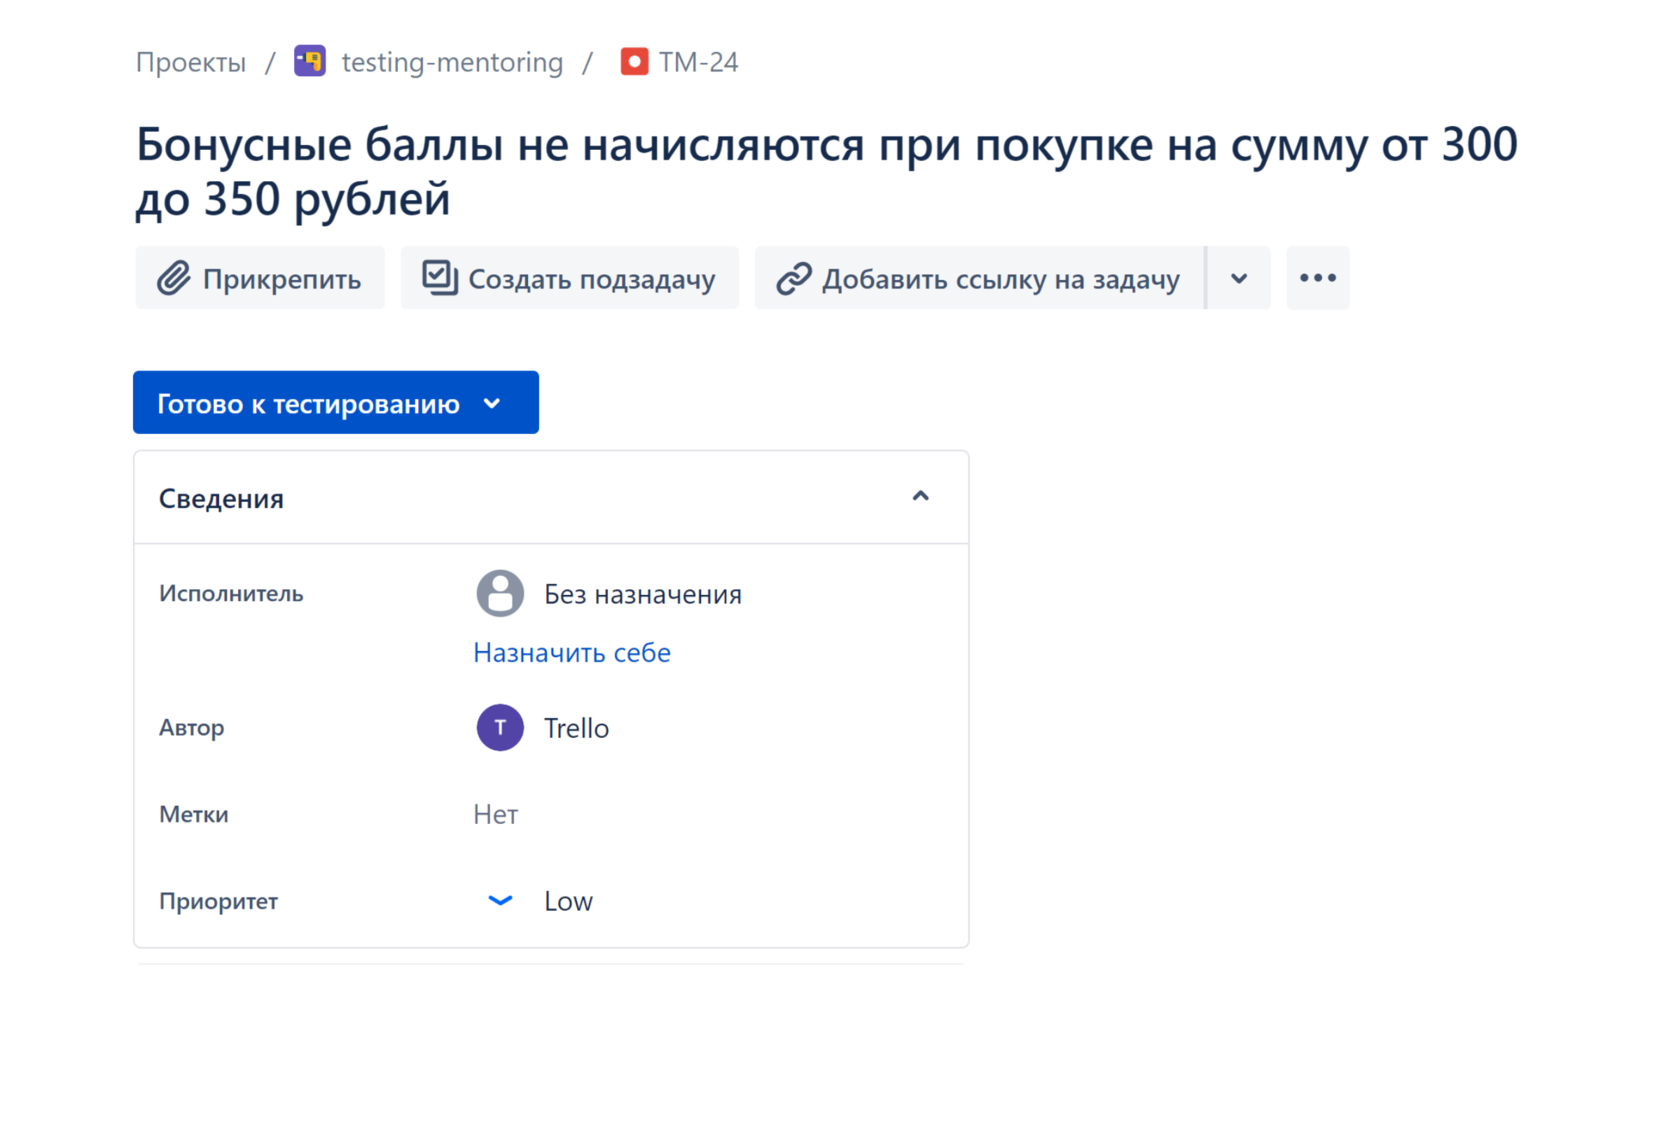Click the testing-mentoring project icon
The image size is (1680, 1127).
pos(310,61)
